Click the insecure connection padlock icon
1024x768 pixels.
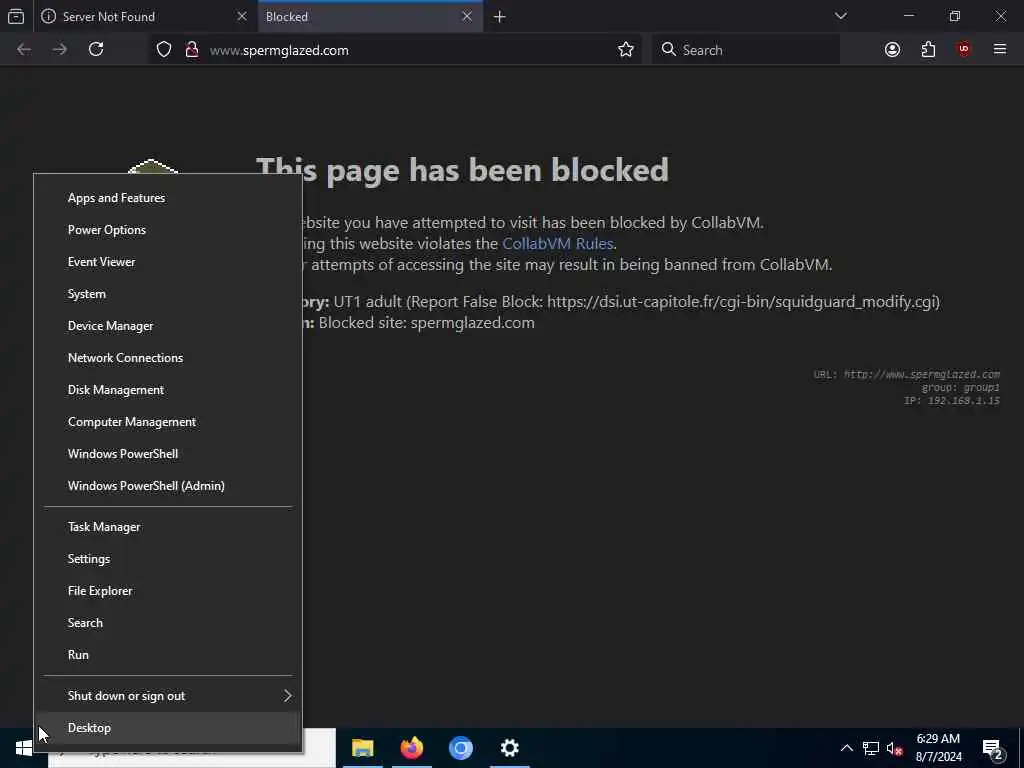point(191,50)
